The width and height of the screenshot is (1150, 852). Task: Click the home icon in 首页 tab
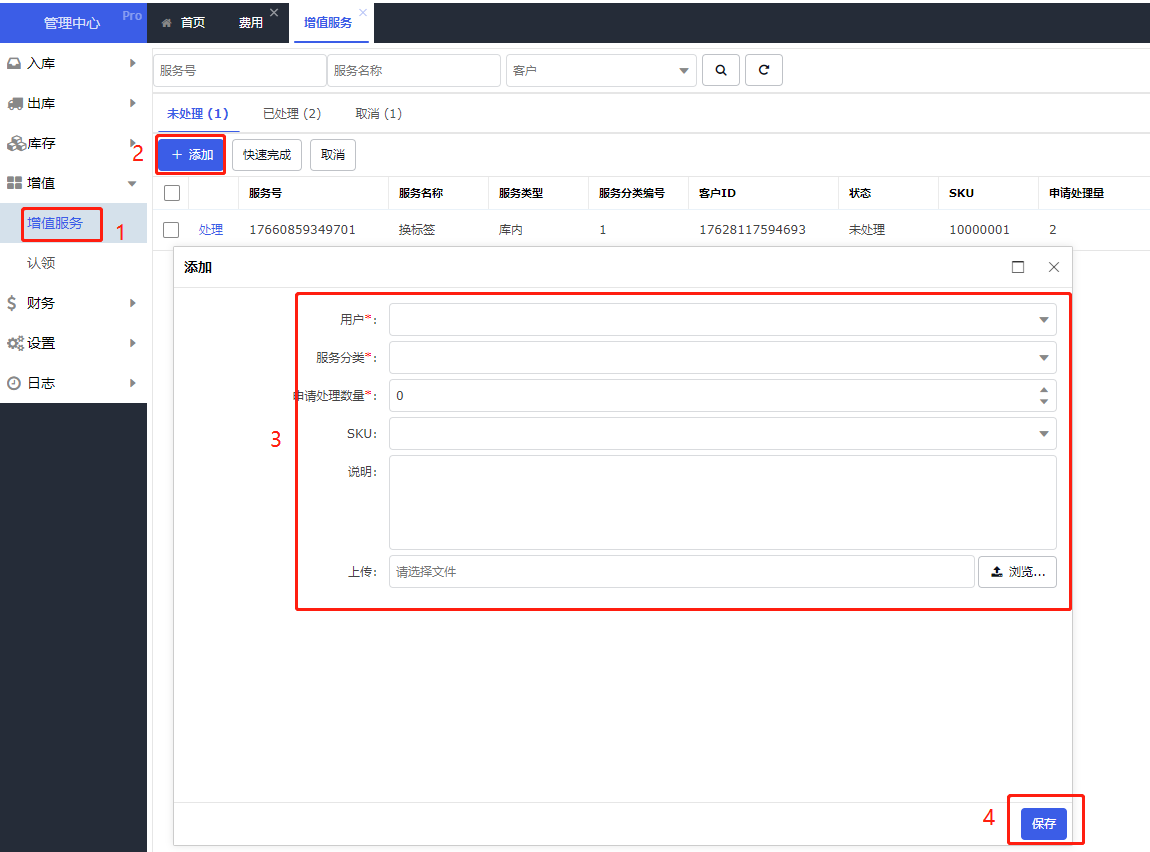166,23
